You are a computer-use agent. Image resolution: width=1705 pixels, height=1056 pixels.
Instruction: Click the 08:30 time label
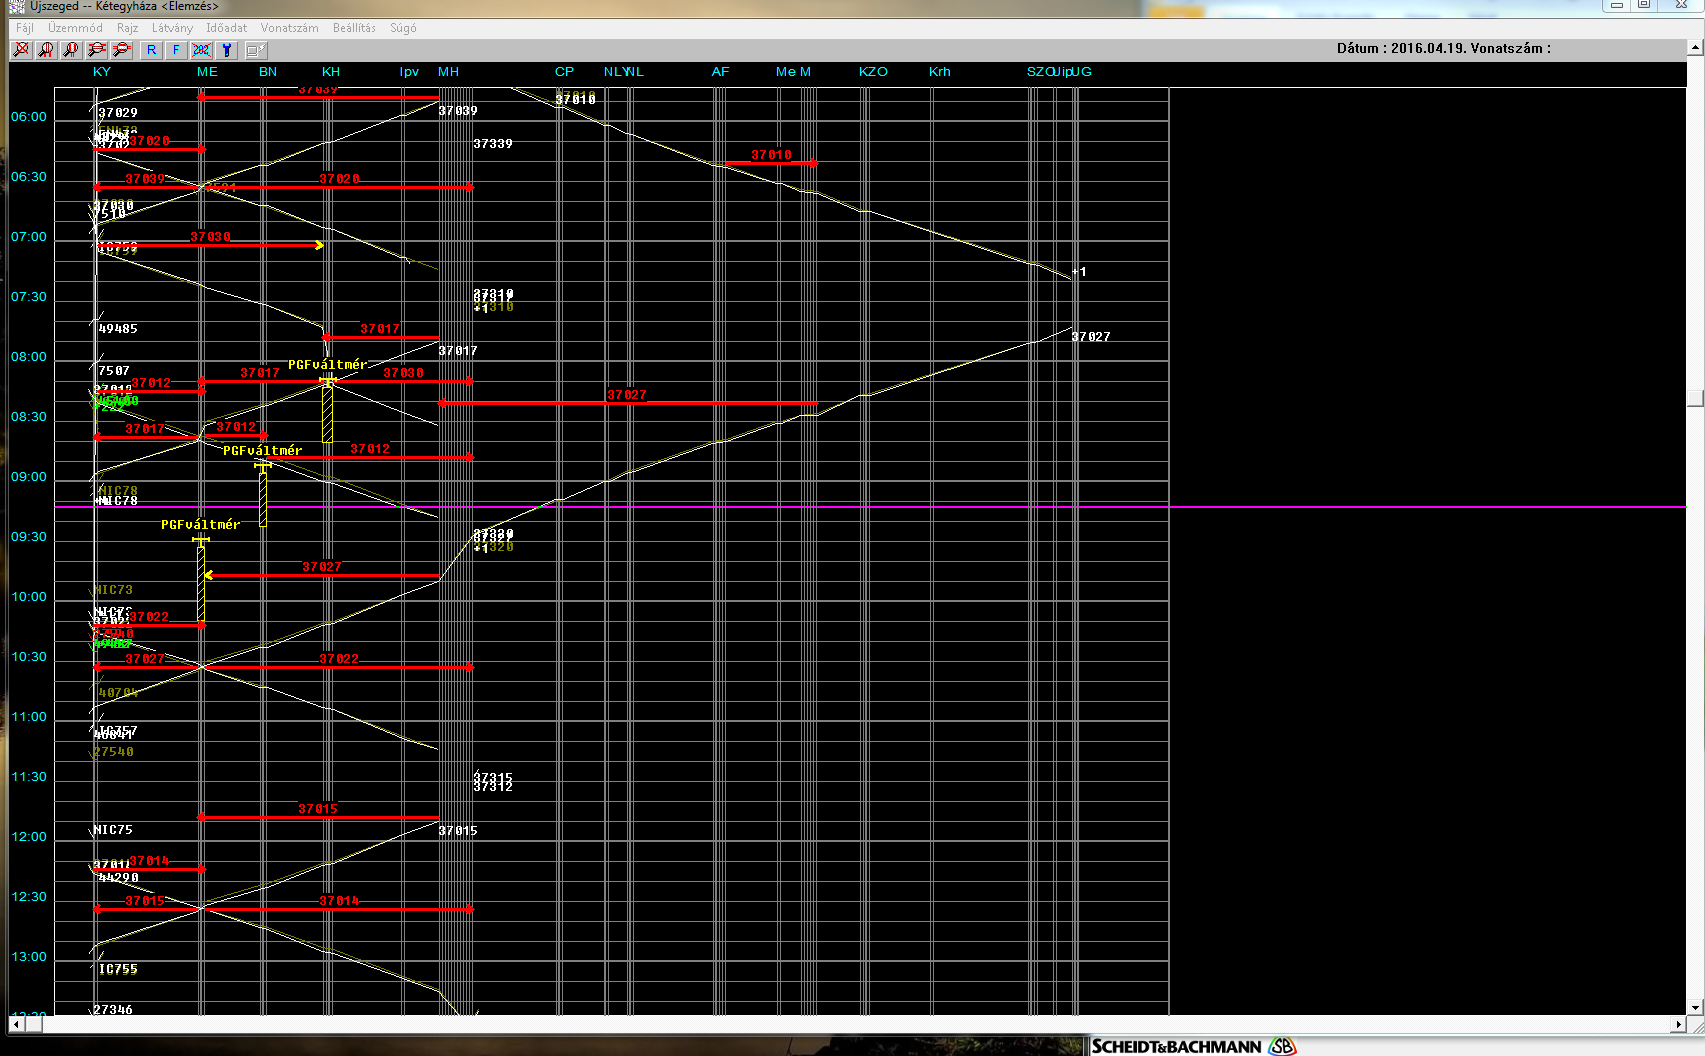coord(29,417)
